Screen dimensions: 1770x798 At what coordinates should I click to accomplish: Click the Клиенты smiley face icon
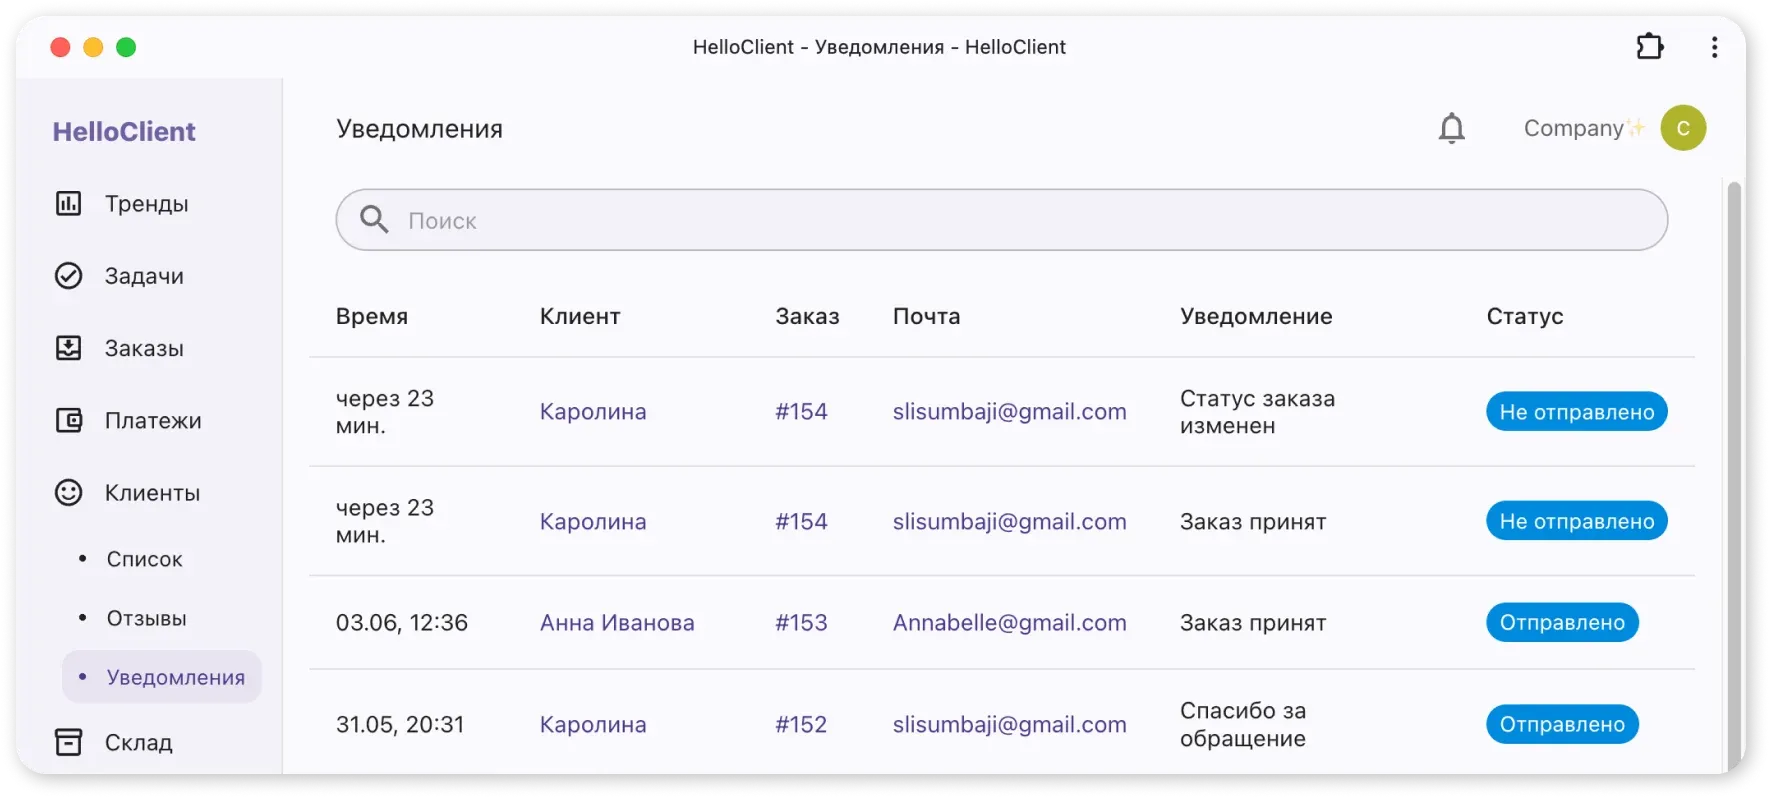tap(68, 493)
